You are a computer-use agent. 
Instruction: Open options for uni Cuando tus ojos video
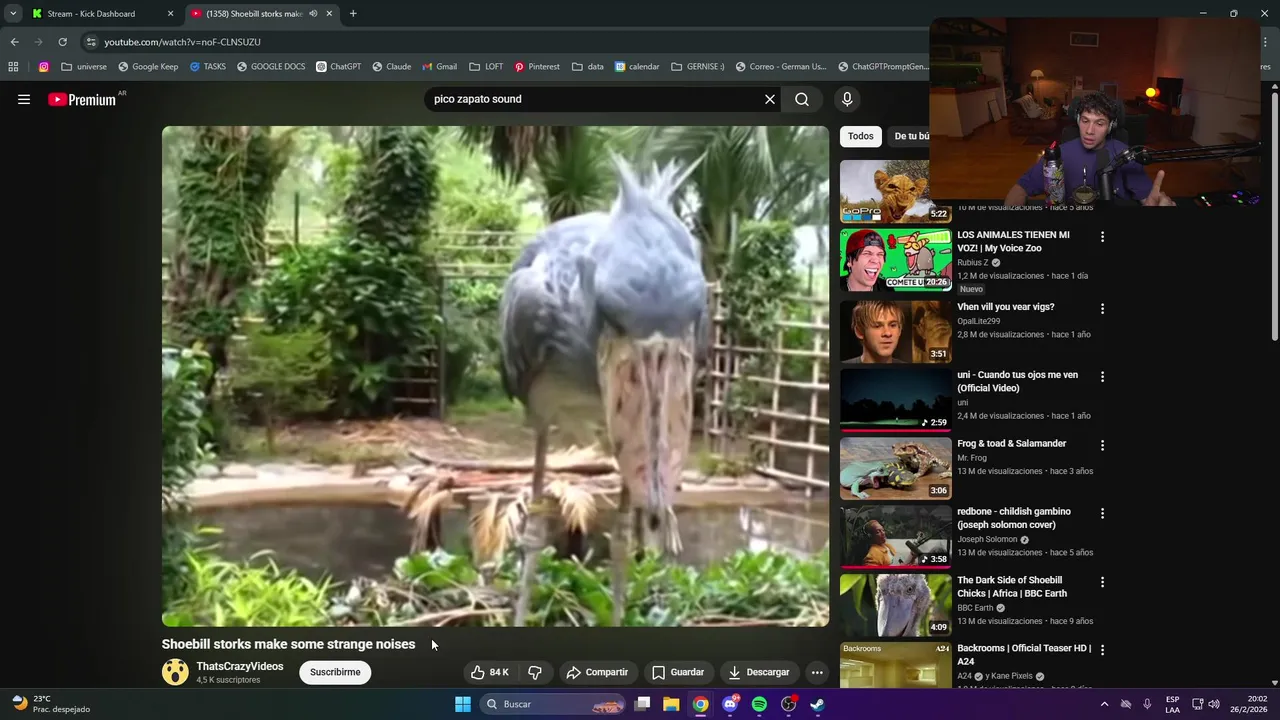(1102, 377)
